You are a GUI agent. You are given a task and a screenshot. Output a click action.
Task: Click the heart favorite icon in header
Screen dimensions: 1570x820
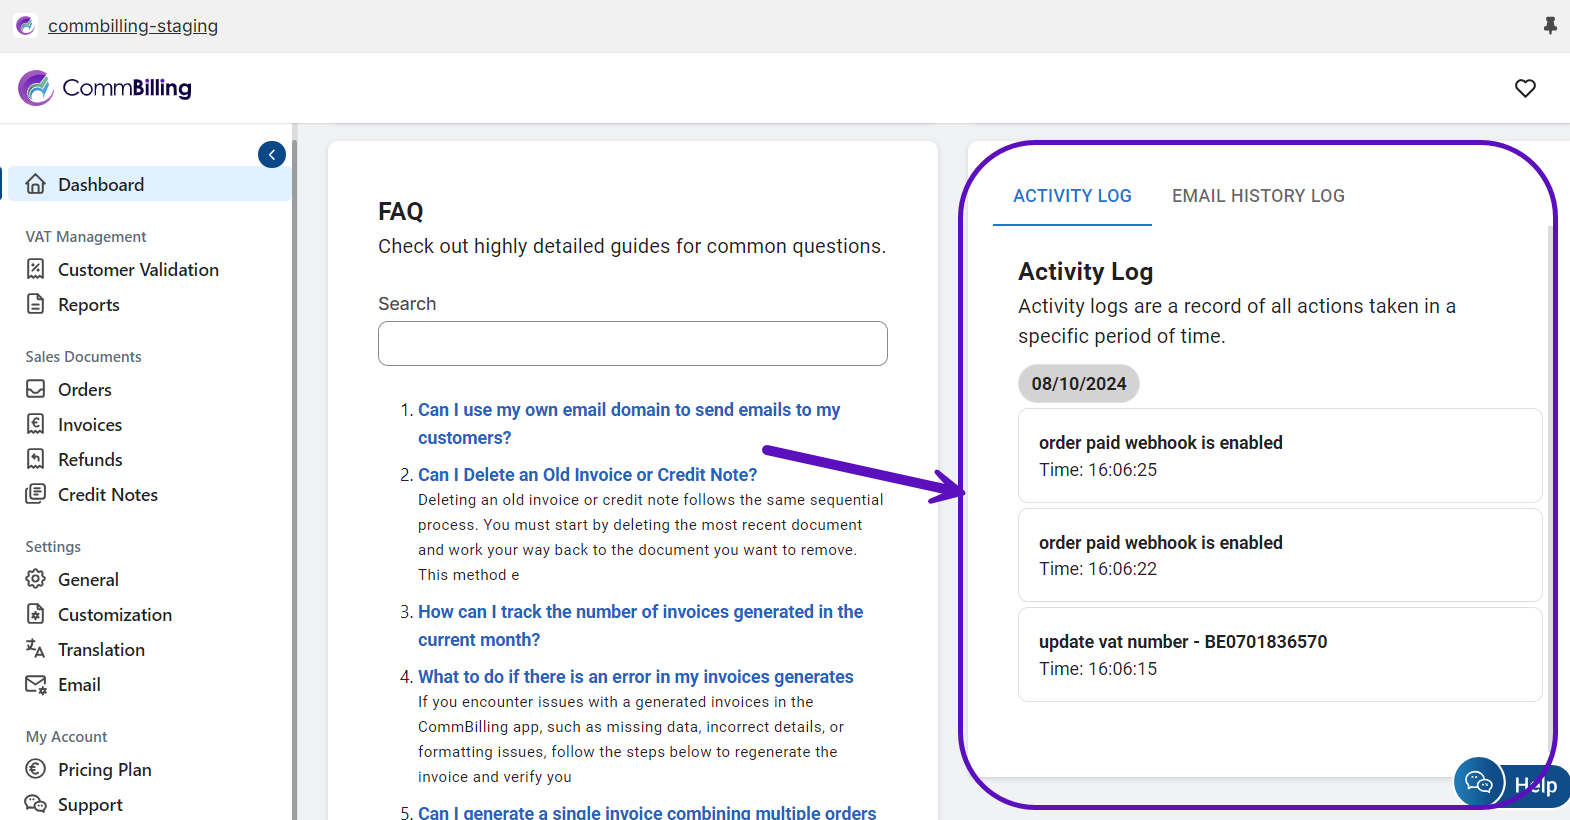pyautogui.click(x=1525, y=88)
